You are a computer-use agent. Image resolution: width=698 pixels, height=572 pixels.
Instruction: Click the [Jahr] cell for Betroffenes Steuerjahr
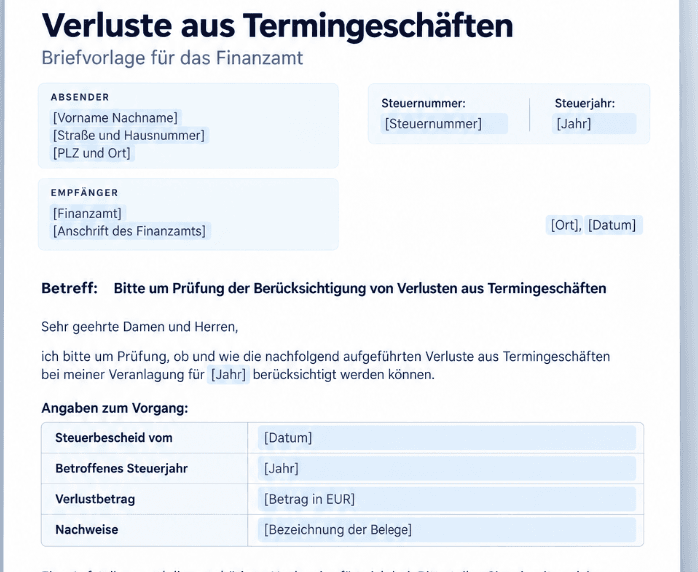[x=446, y=469]
